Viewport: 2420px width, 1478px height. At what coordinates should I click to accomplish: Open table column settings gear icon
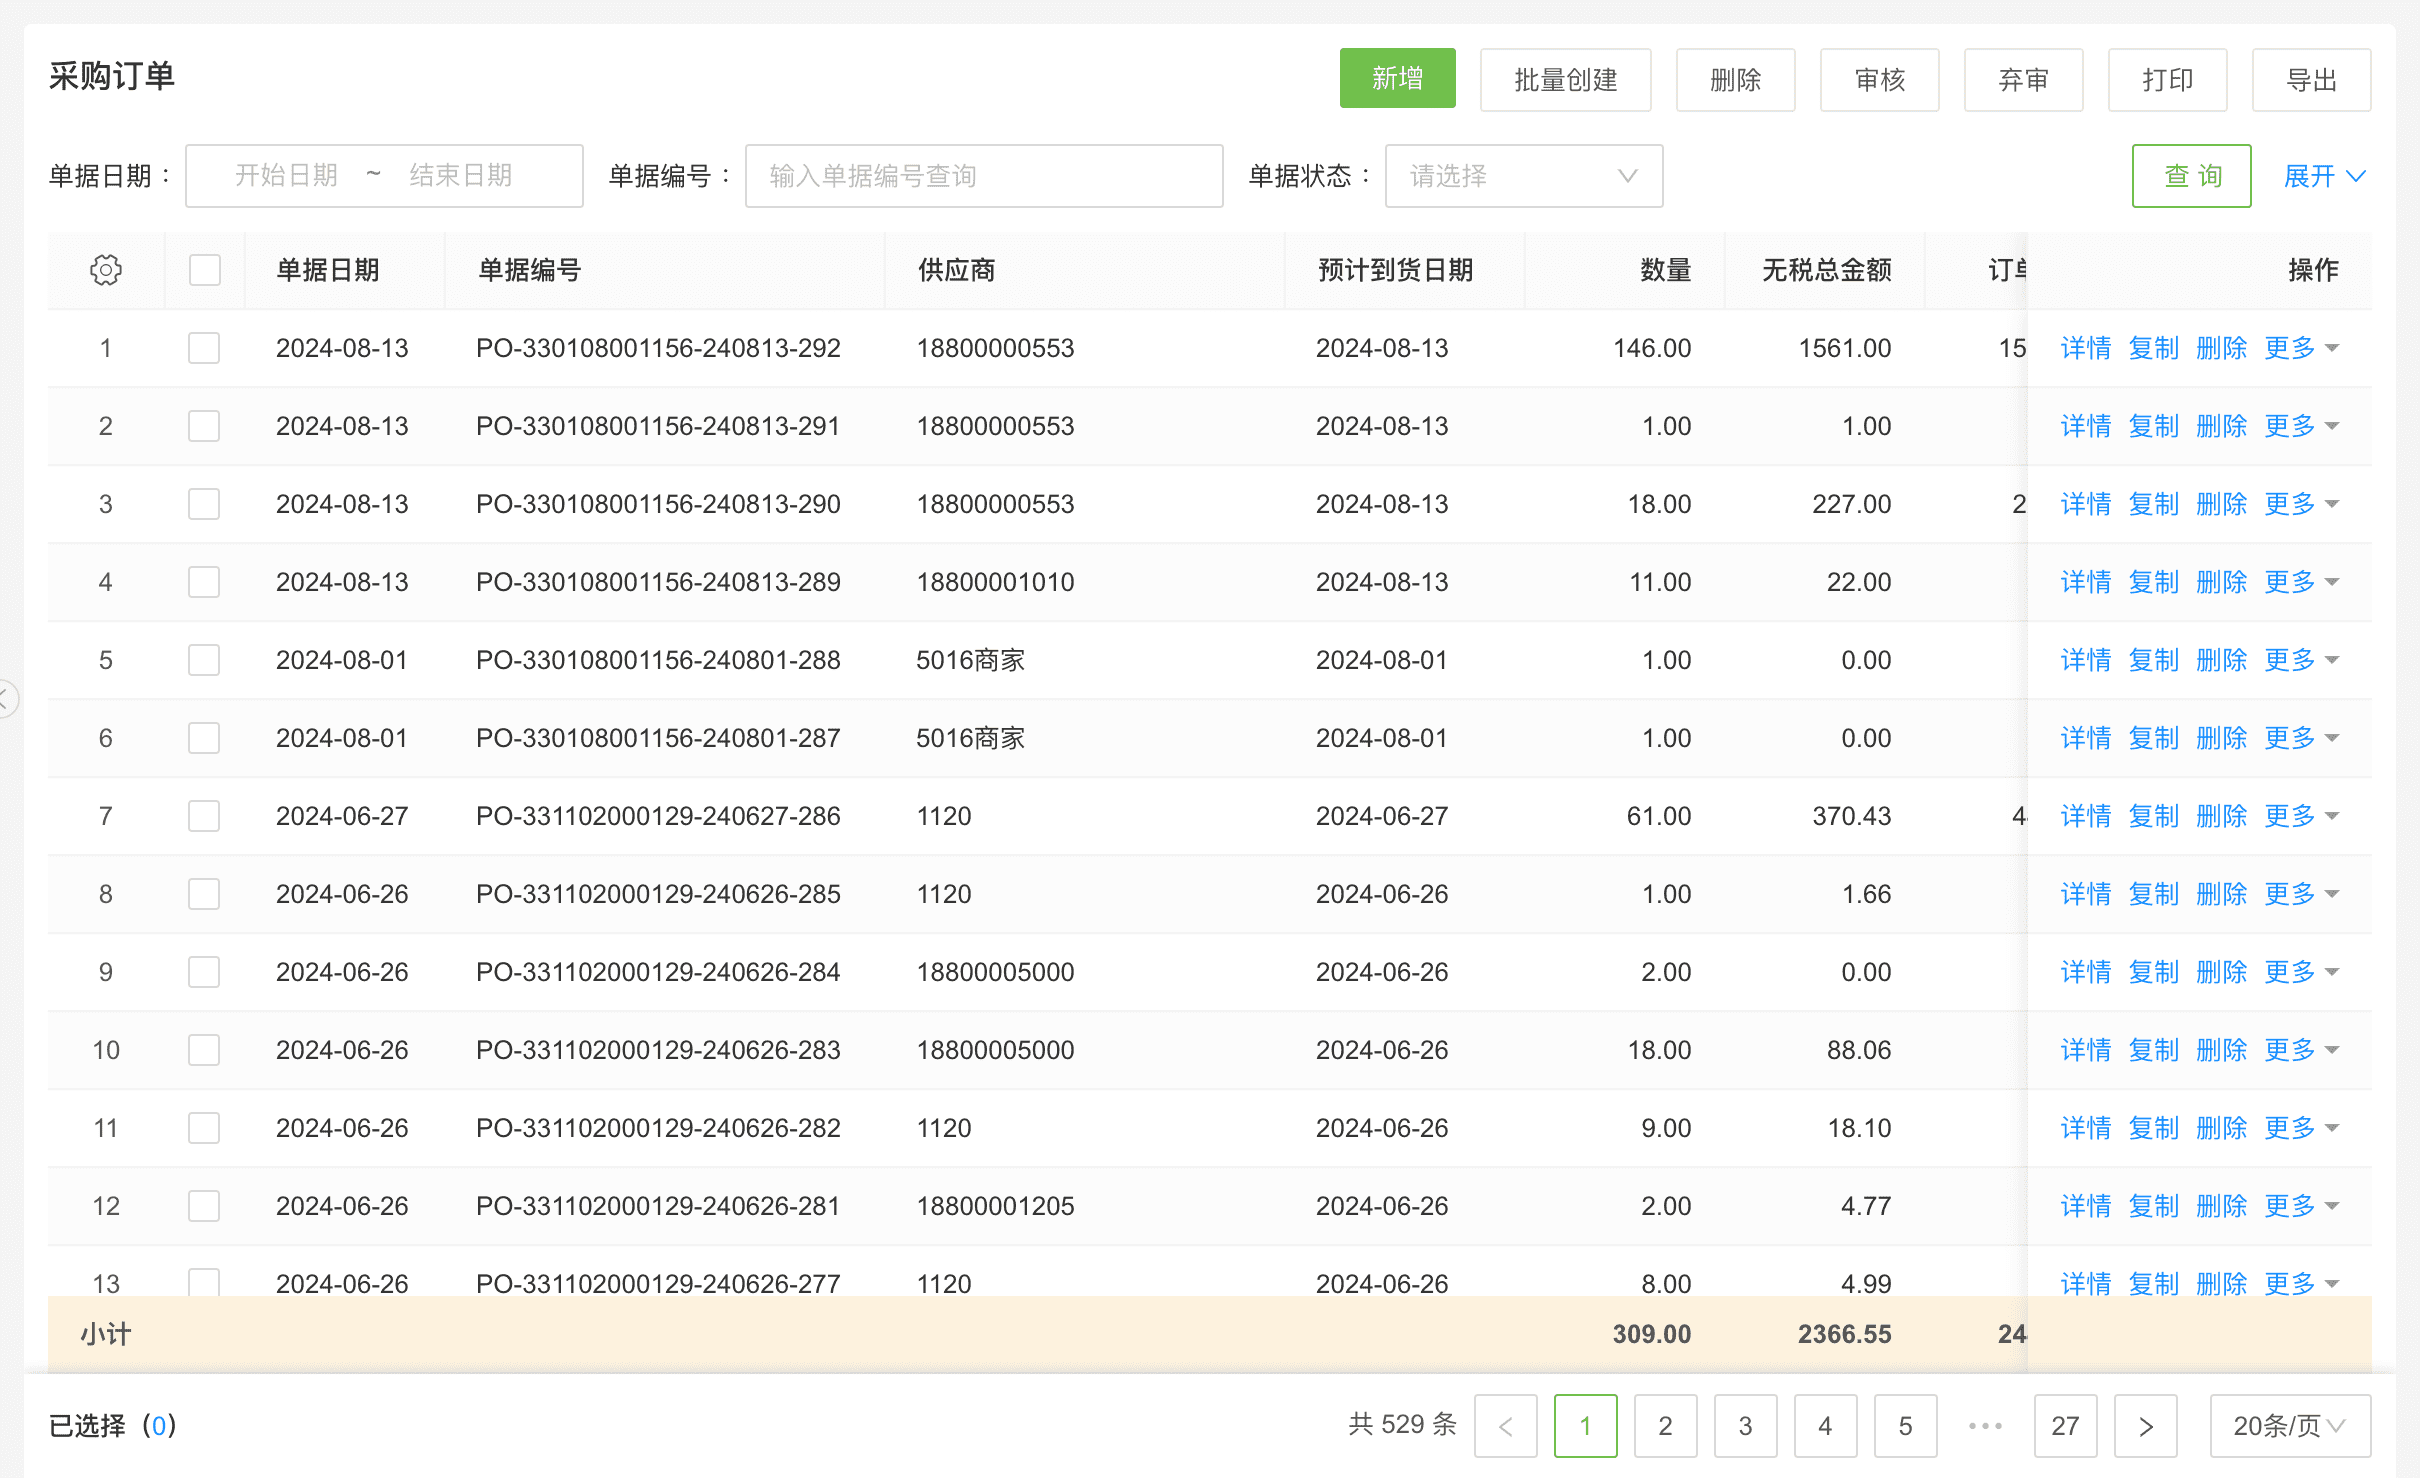tap(105, 270)
